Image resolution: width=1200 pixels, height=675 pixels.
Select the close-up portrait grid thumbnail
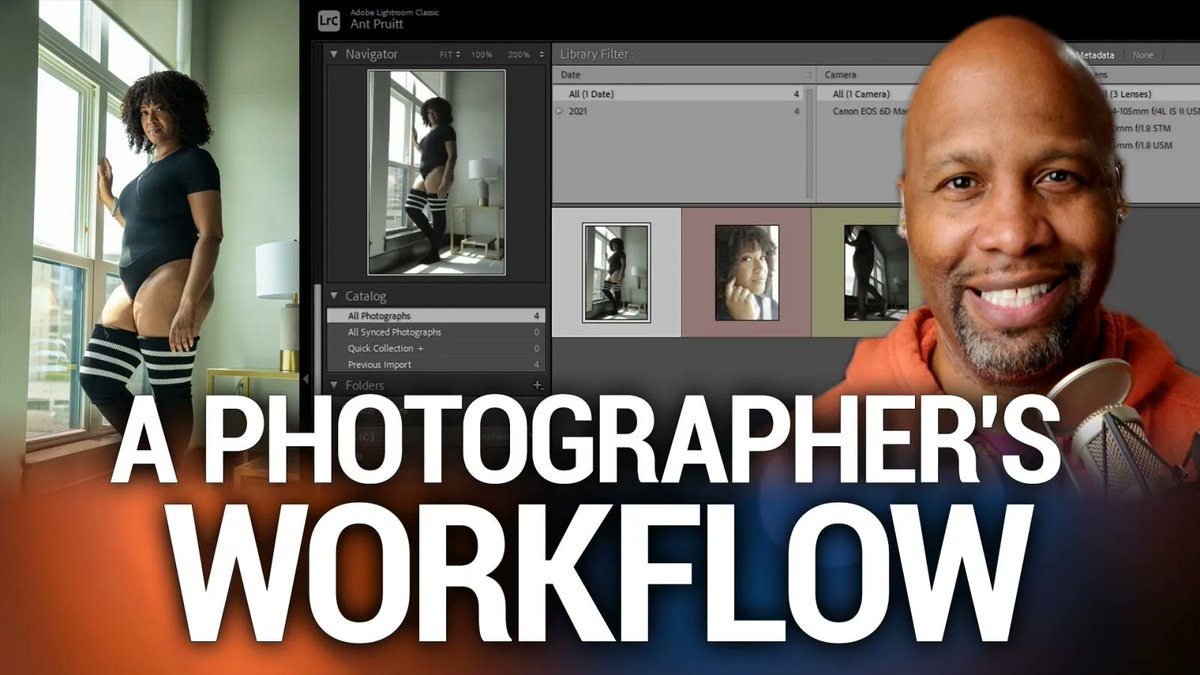coord(746,272)
